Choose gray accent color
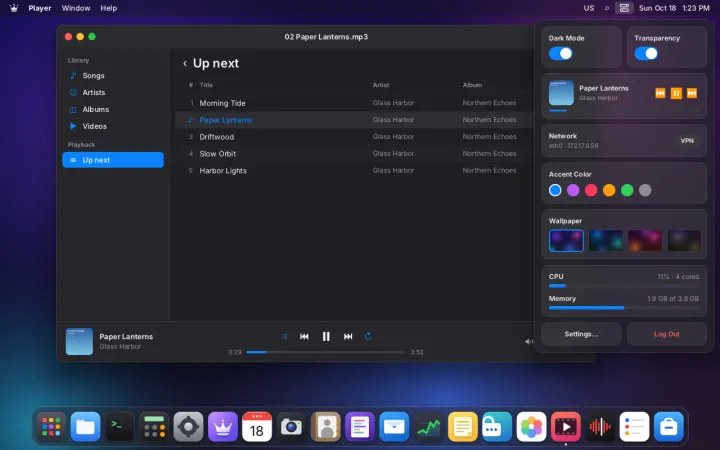This screenshot has width=720, height=450. (x=645, y=190)
